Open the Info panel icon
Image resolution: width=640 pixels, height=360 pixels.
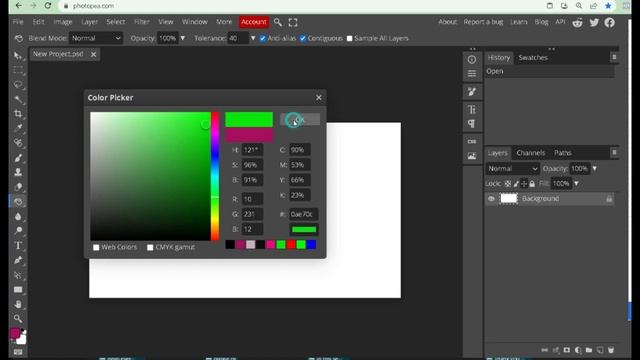472,60
